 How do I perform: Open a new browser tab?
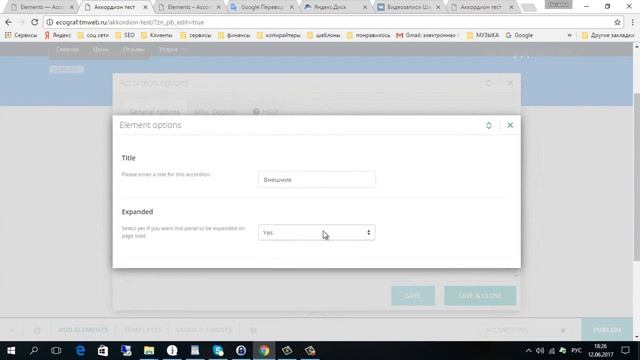(x=529, y=7)
